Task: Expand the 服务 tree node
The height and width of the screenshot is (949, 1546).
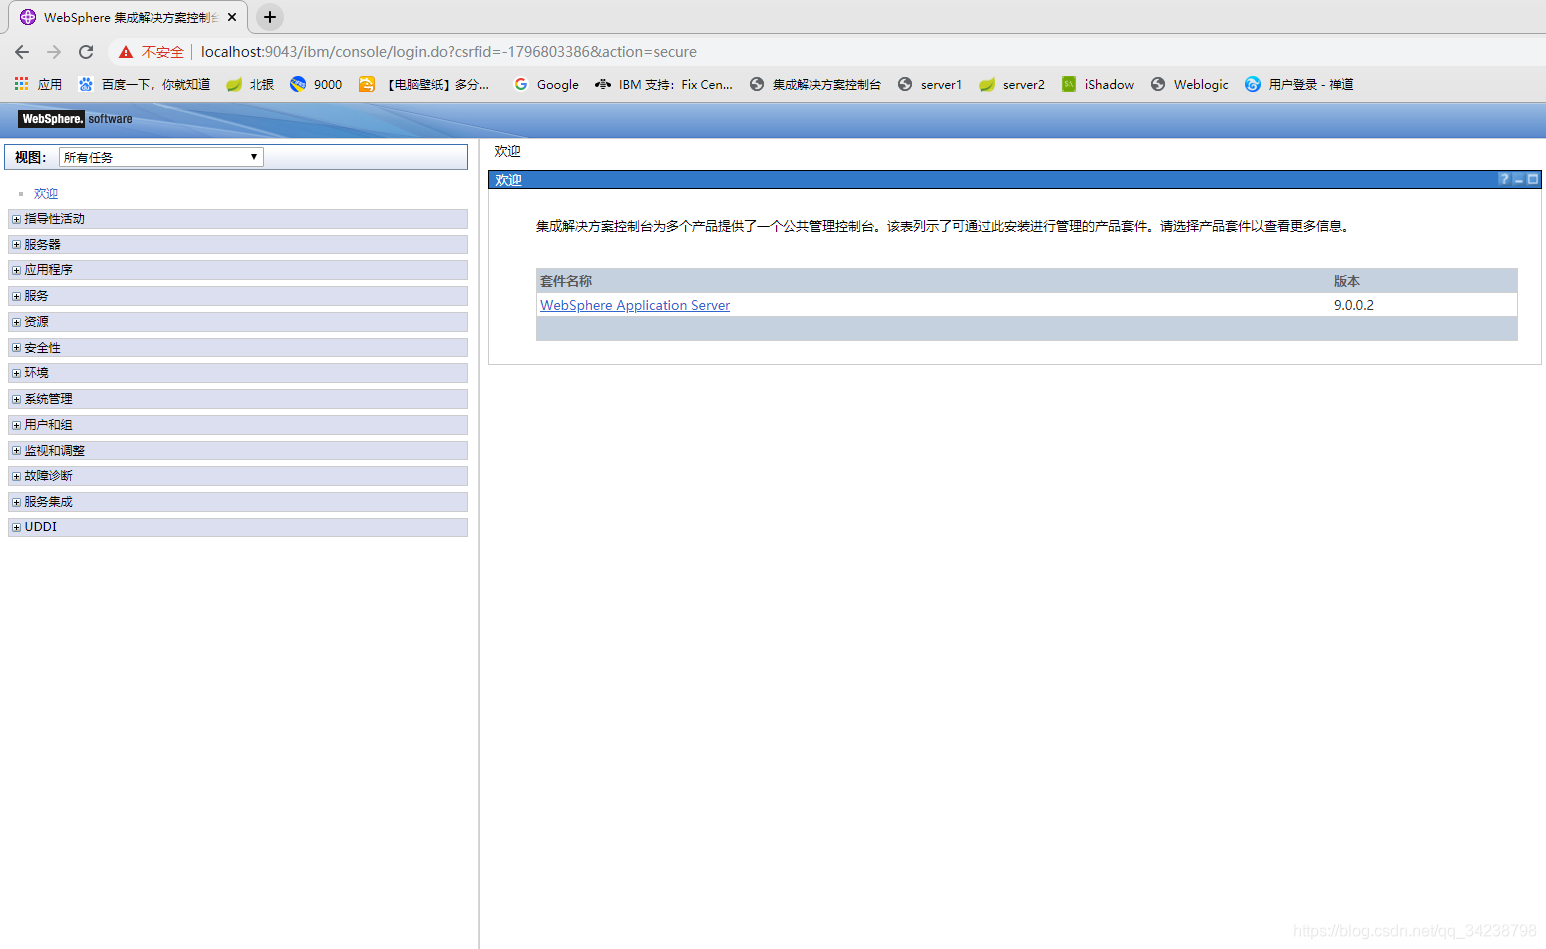Action: (x=16, y=296)
